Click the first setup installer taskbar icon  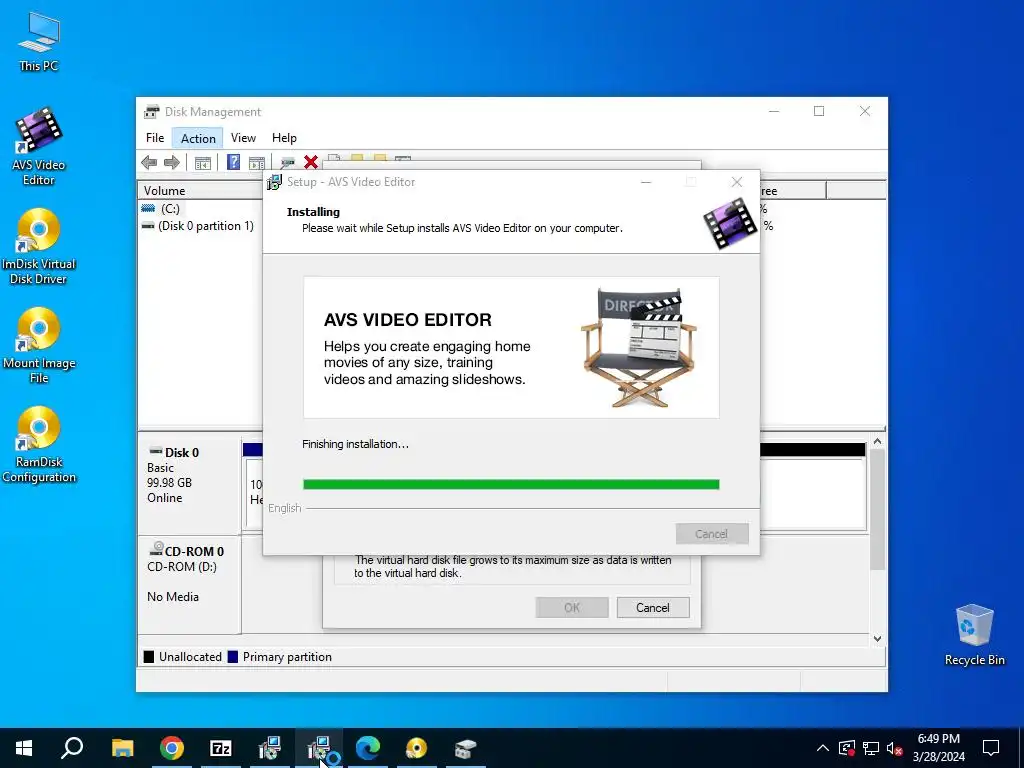270,748
